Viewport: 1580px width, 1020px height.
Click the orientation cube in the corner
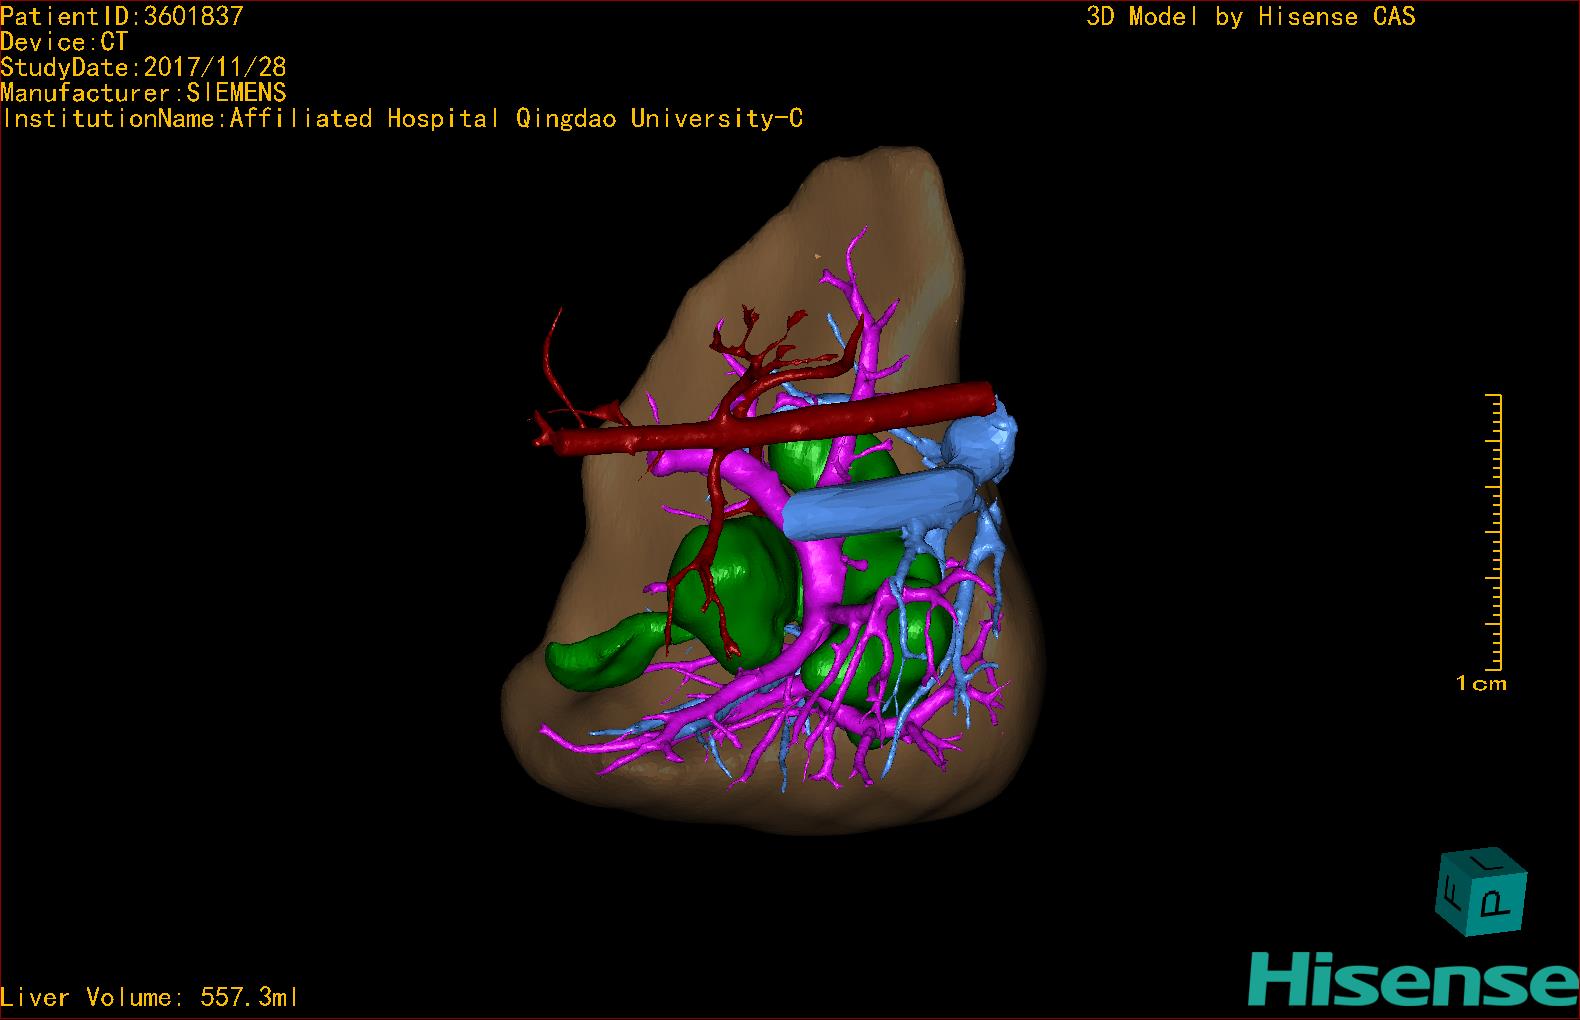(x=1482, y=892)
